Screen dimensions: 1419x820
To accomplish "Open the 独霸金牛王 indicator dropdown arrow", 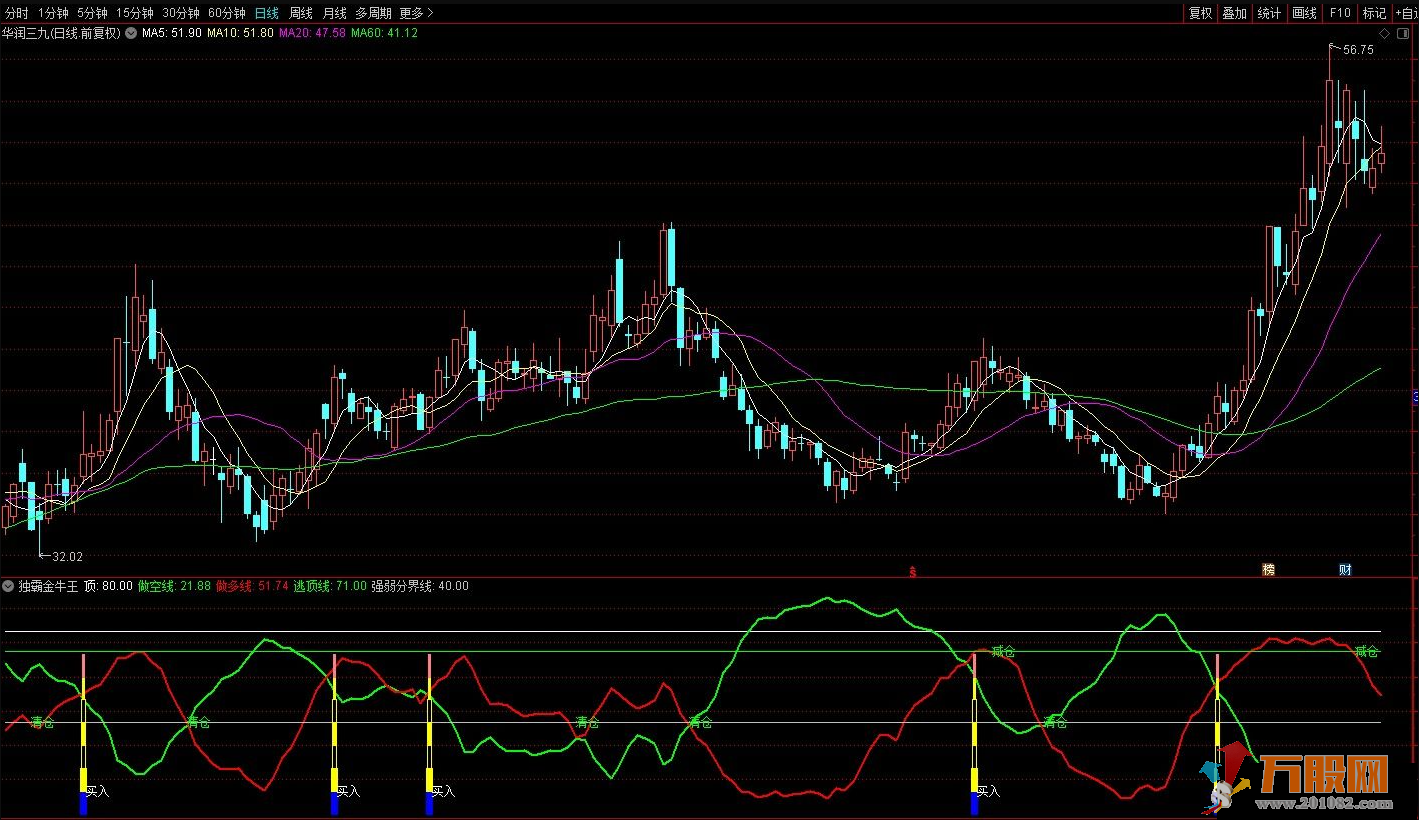I will [x=8, y=586].
